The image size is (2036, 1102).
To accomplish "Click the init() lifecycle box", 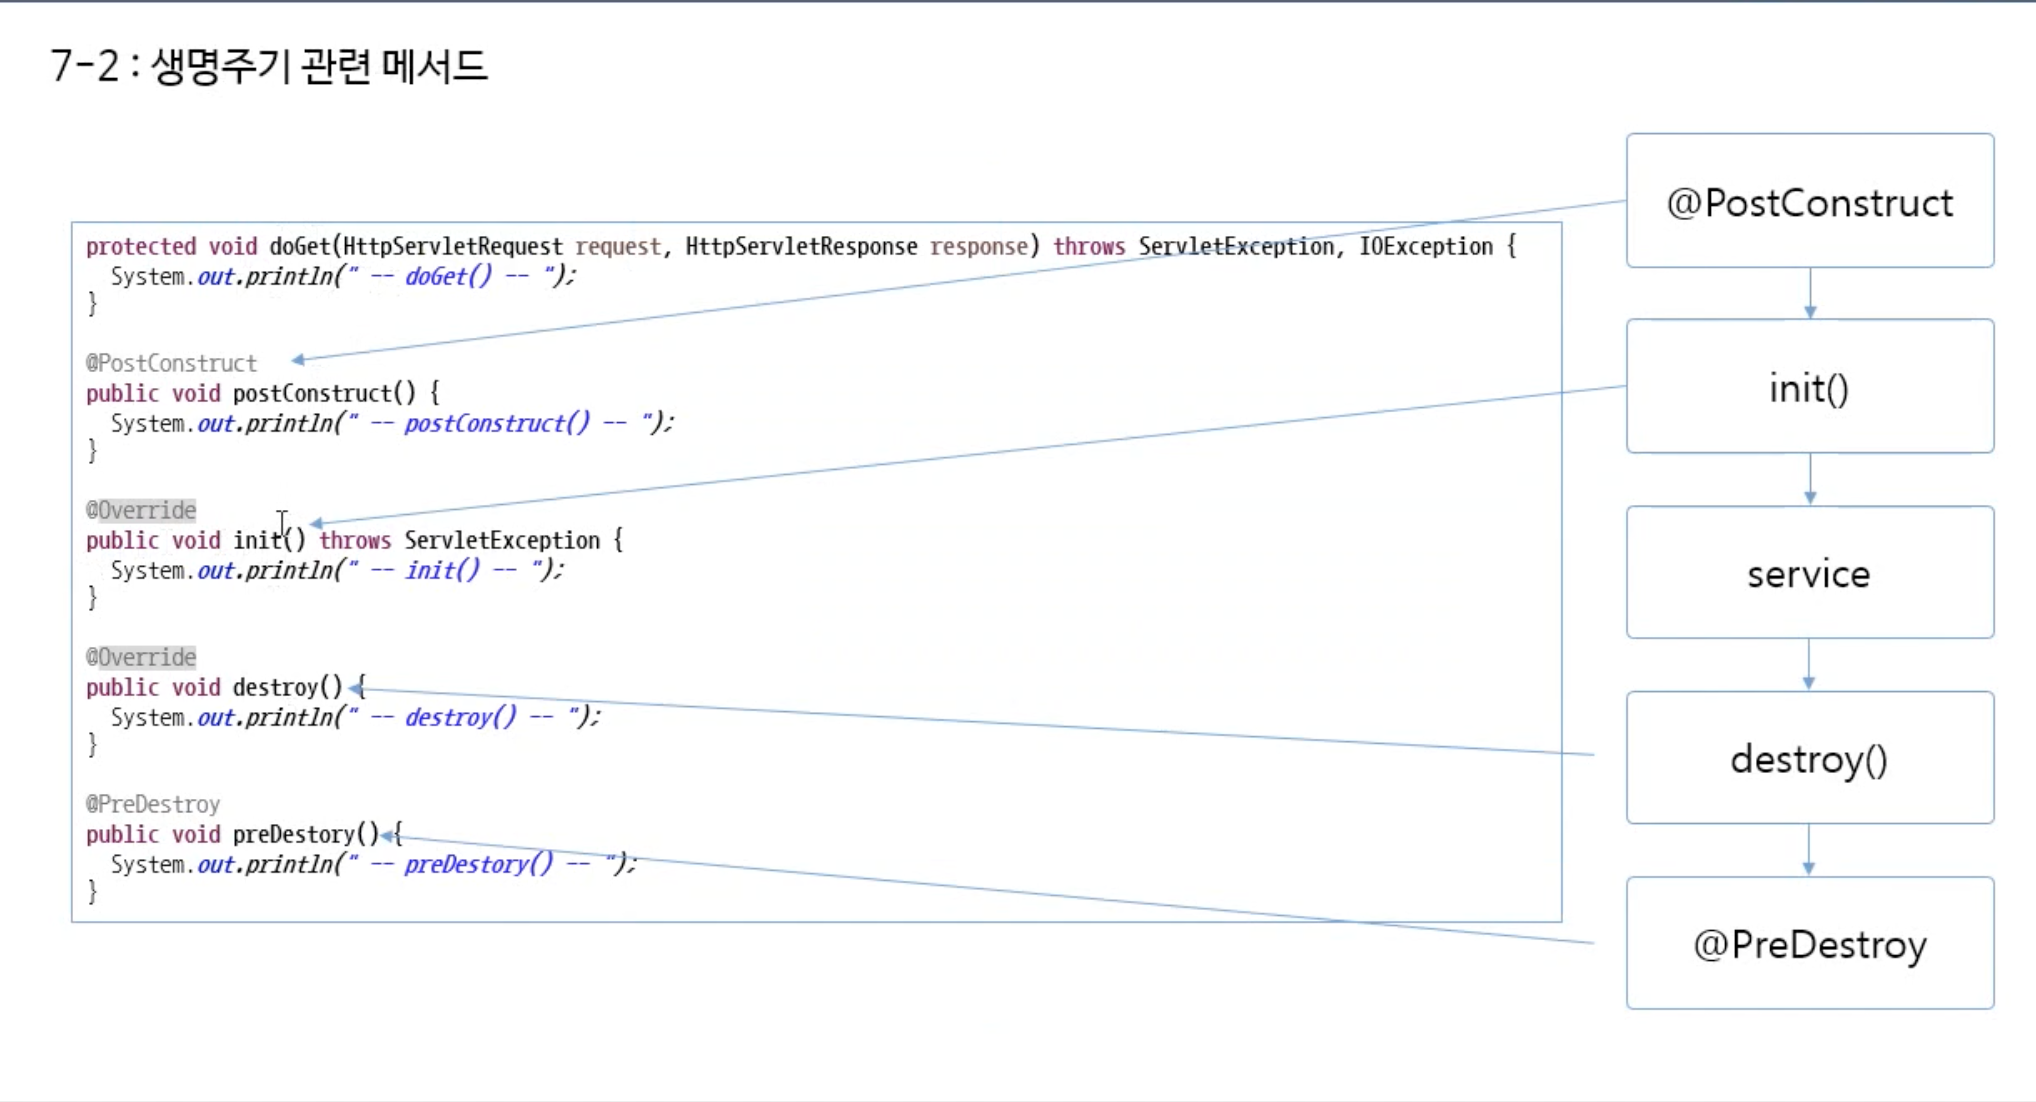I will tap(1809, 387).
